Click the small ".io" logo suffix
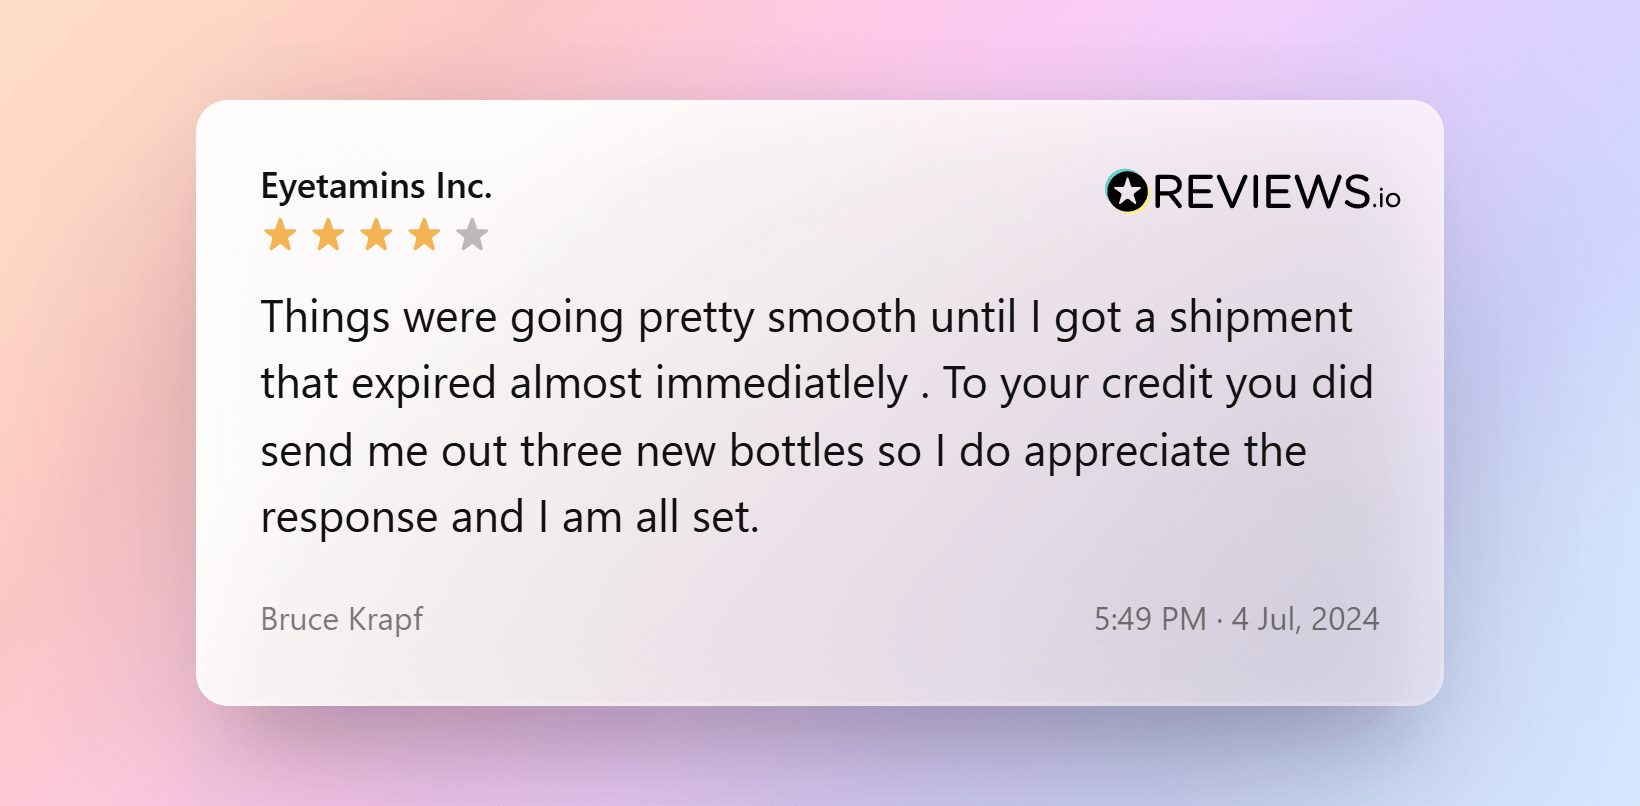1640x806 pixels. 1387,199
